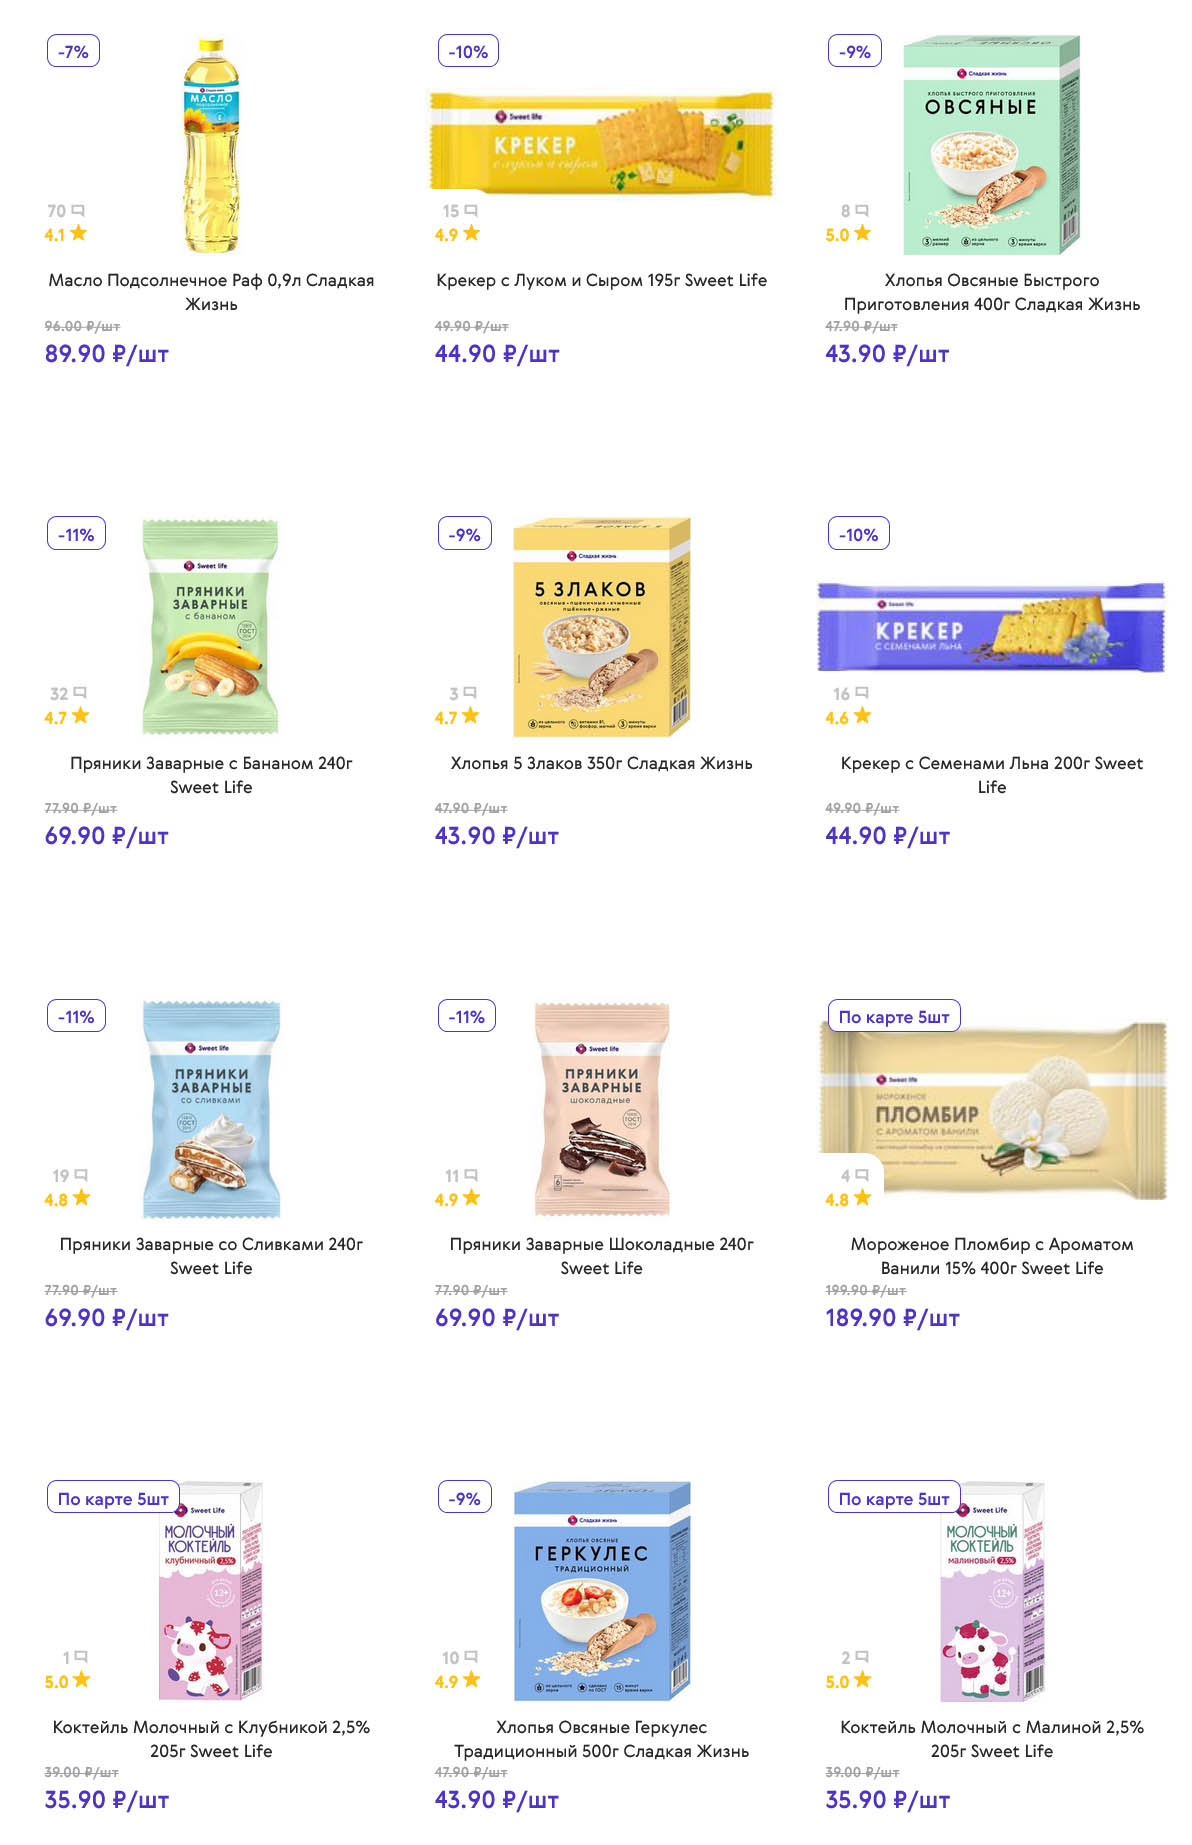Click 'По карте 5шт' badge on ice cream

(894, 1017)
